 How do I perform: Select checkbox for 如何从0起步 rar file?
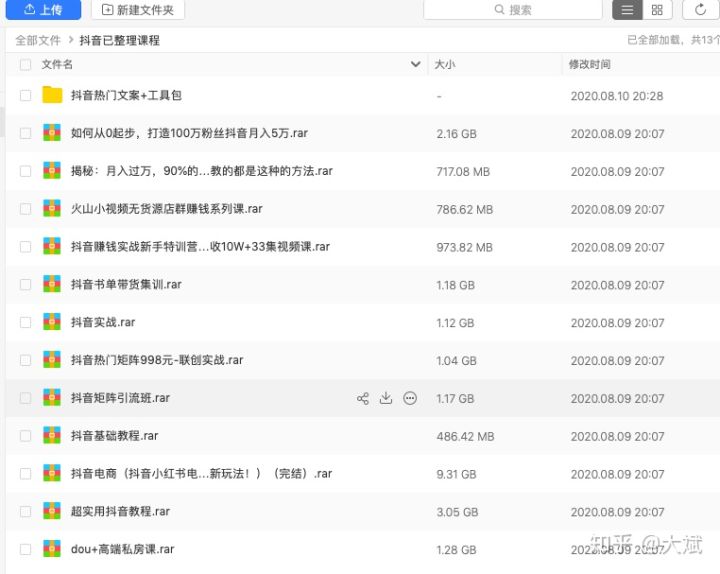pyautogui.click(x=26, y=133)
